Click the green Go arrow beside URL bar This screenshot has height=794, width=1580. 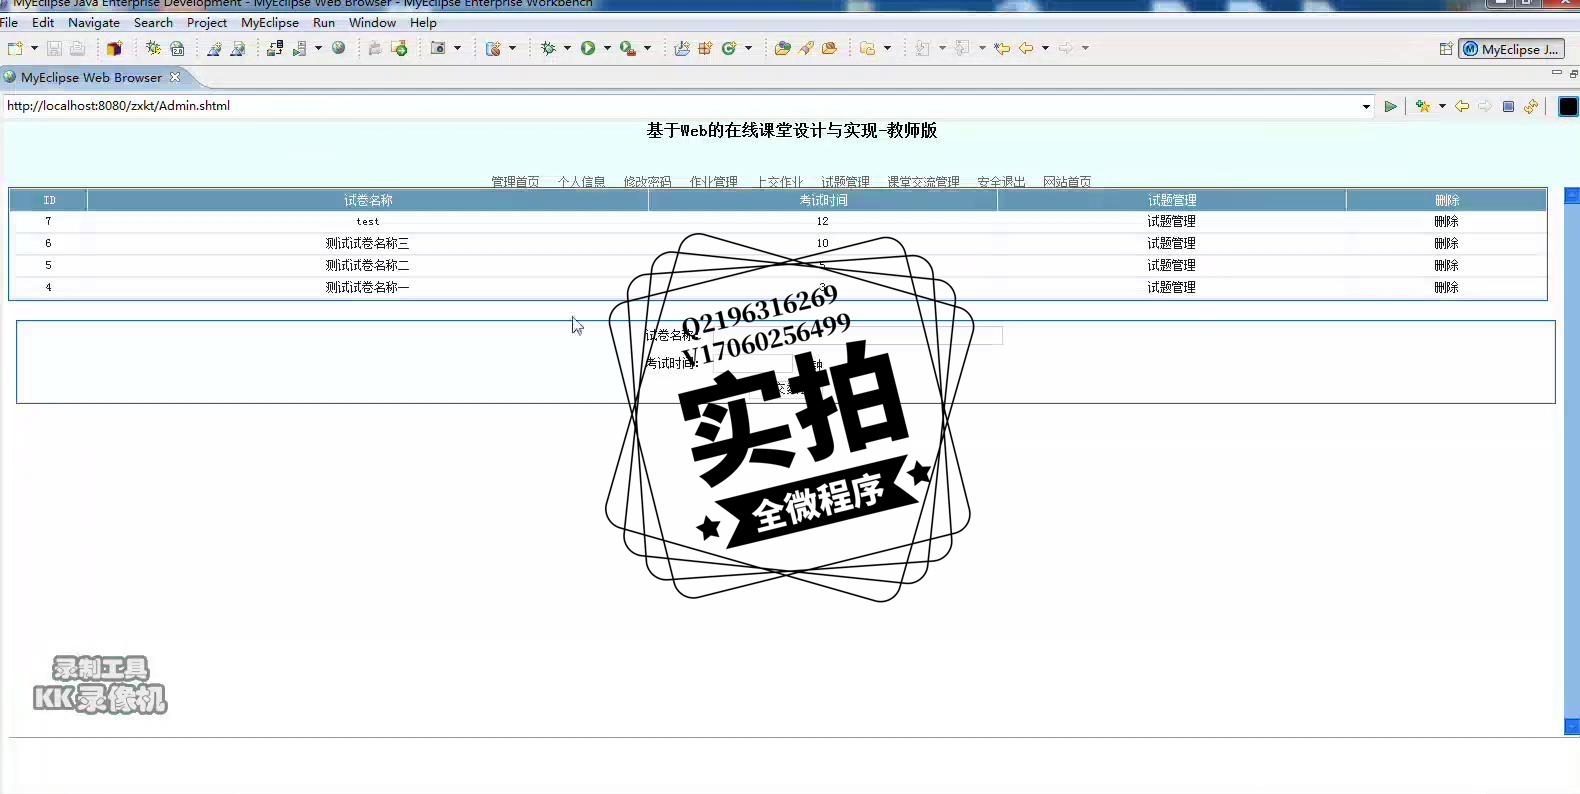1390,106
